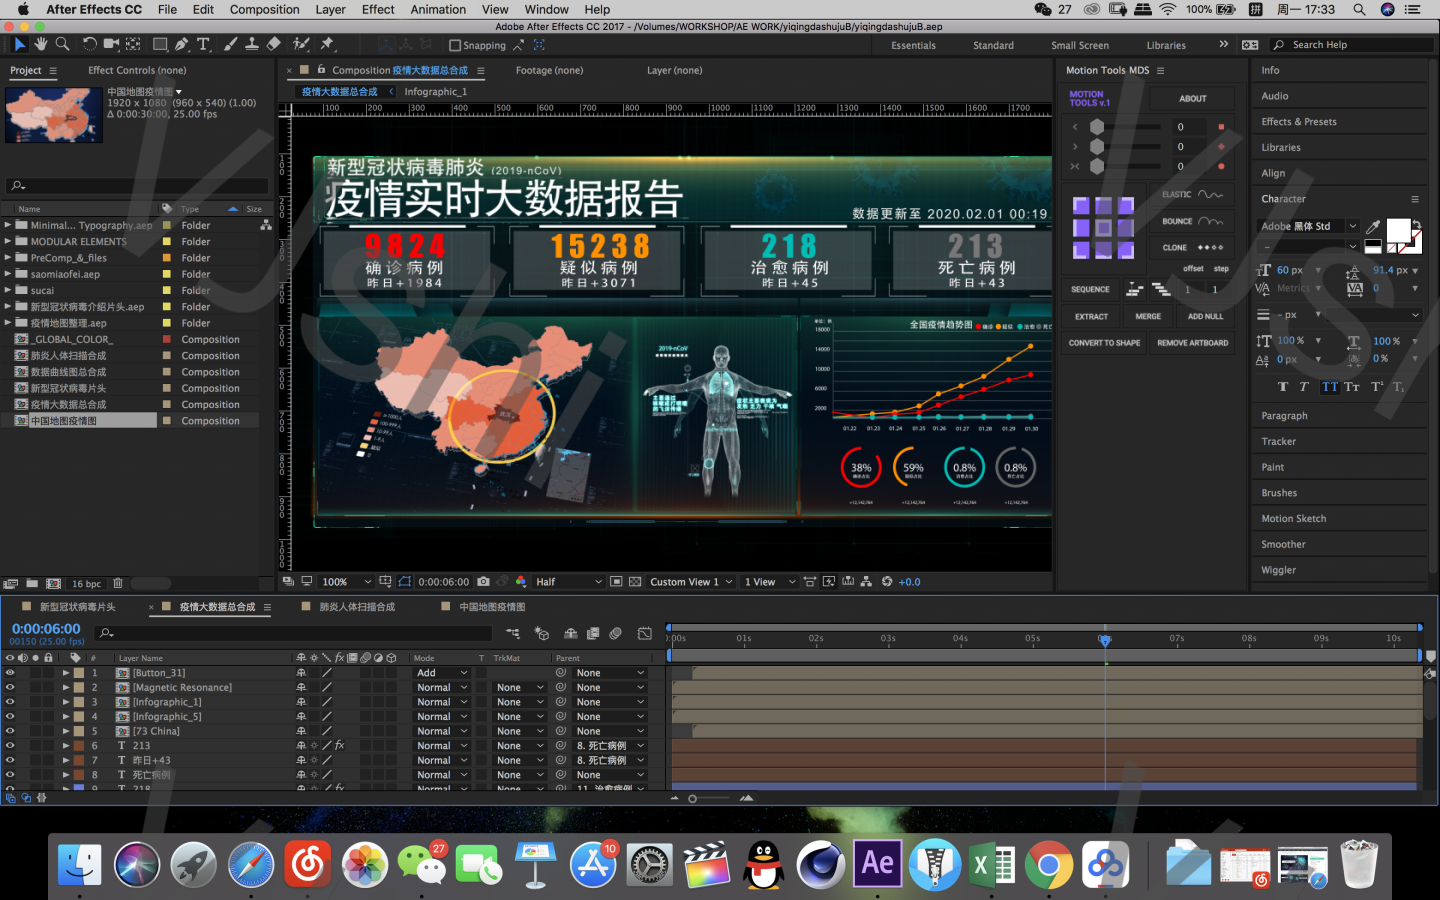Click the ADD NULL button
1440x900 pixels.
(1205, 316)
